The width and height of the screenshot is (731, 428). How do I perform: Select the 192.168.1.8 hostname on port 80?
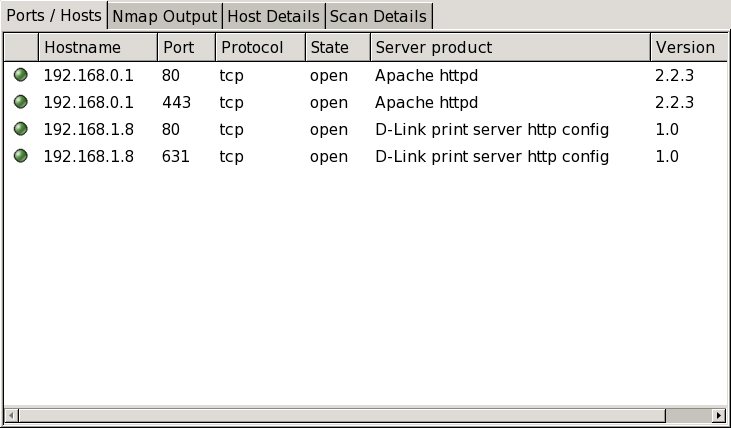pos(88,129)
